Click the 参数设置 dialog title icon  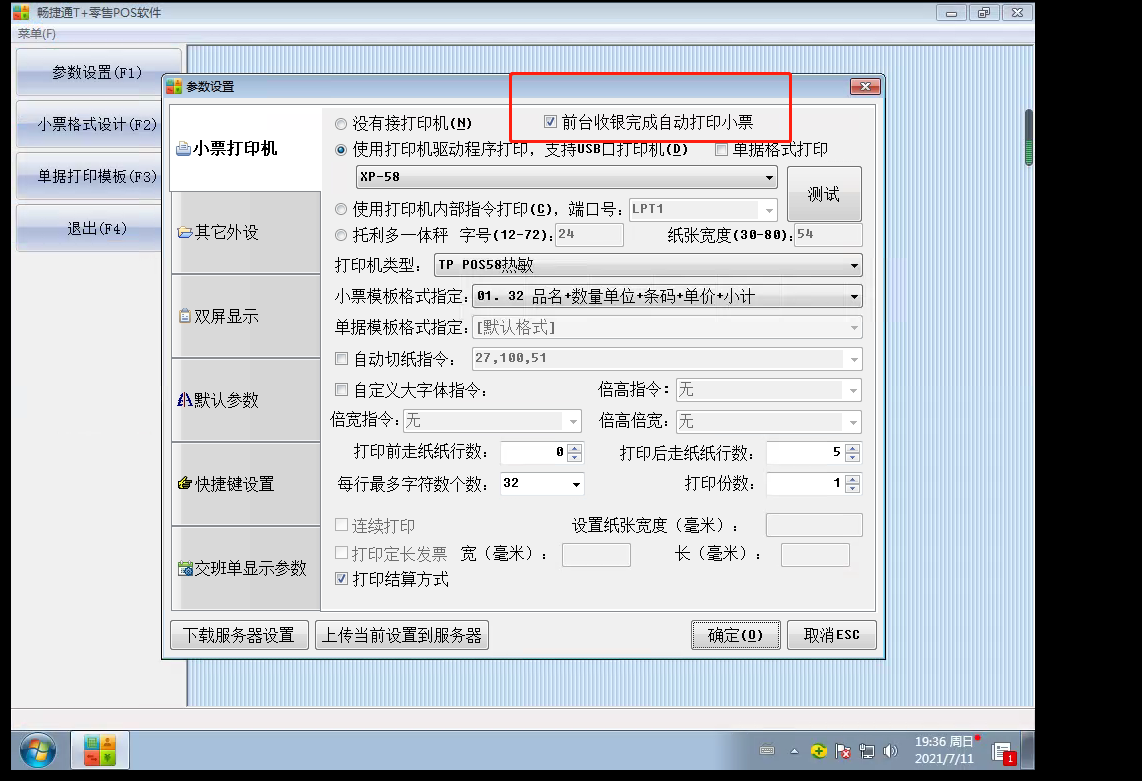click(x=174, y=87)
